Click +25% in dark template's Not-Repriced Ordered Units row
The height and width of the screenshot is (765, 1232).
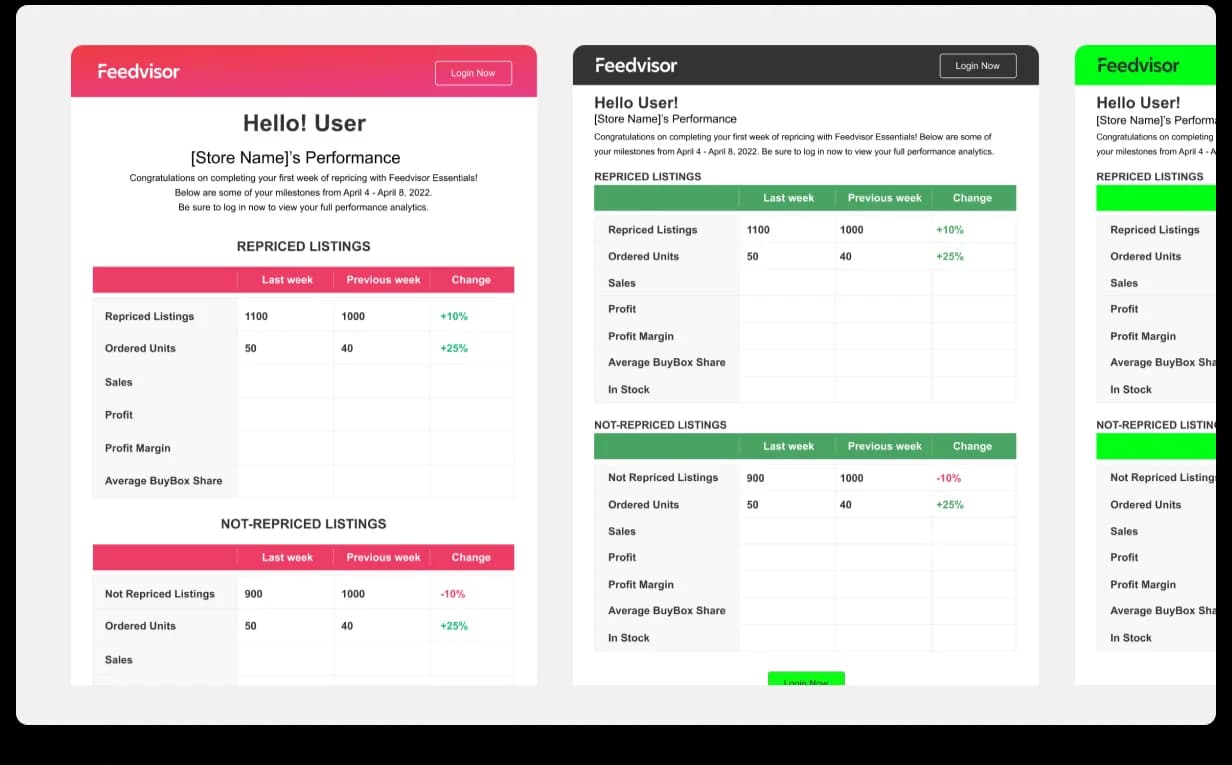pyautogui.click(x=950, y=505)
